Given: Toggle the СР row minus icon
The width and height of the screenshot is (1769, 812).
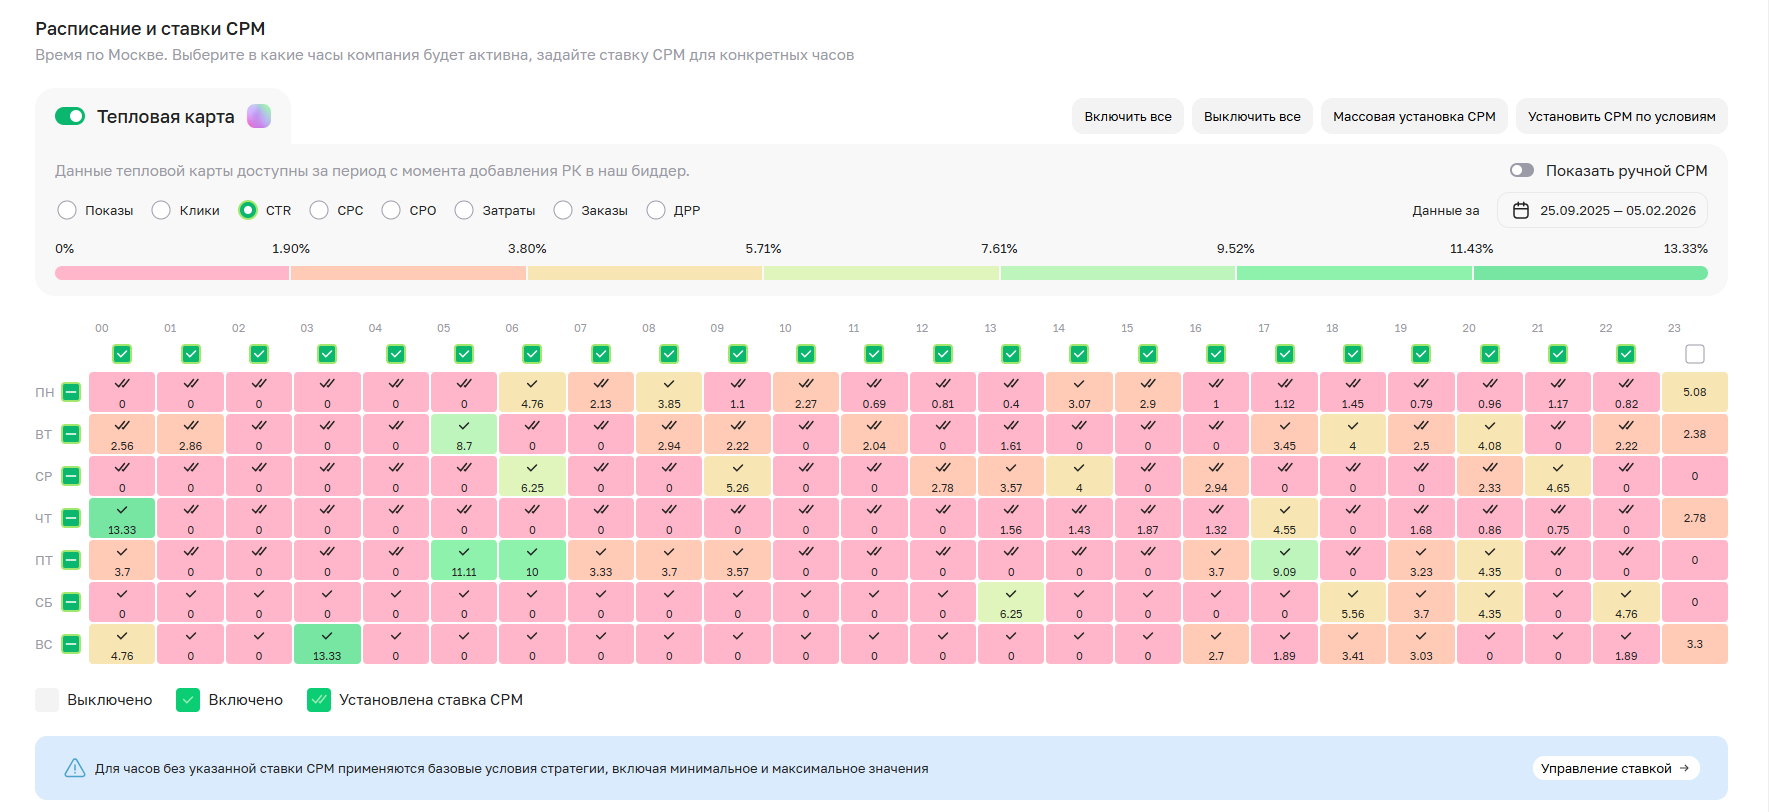Looking at the screenshot, I should click(x=71, y=476).
